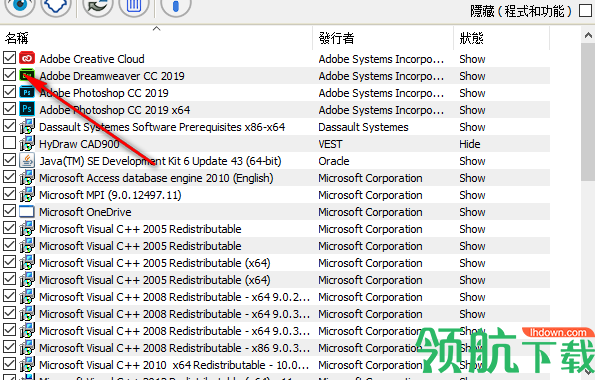Uncheck the Java SE Development Kit checkbox

[x=9, y=160]
